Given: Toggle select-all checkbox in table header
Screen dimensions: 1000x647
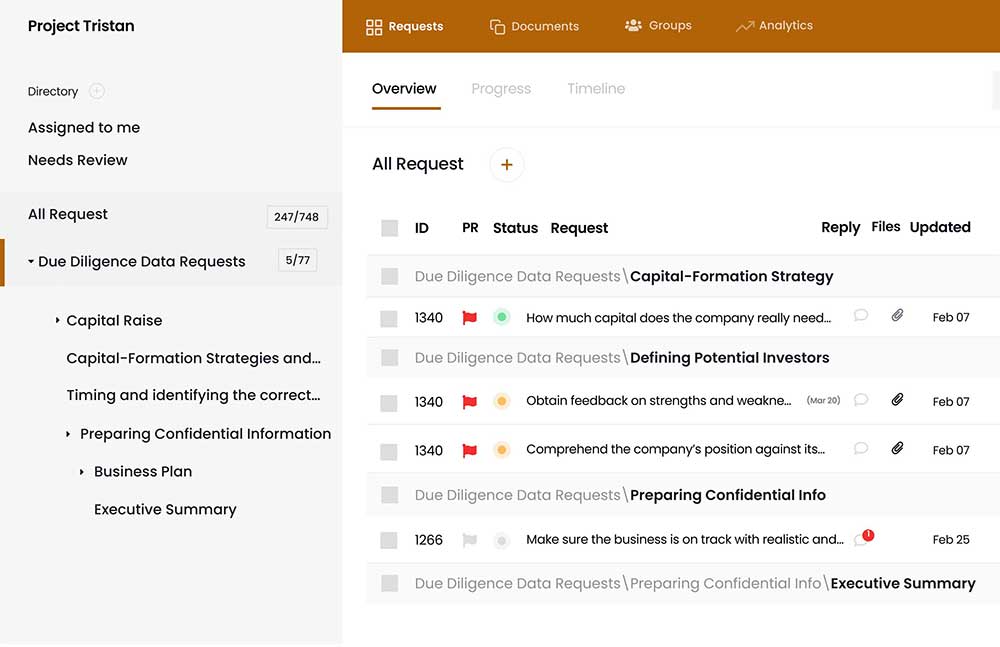Looking at the screenshot, I should point(390,228).
